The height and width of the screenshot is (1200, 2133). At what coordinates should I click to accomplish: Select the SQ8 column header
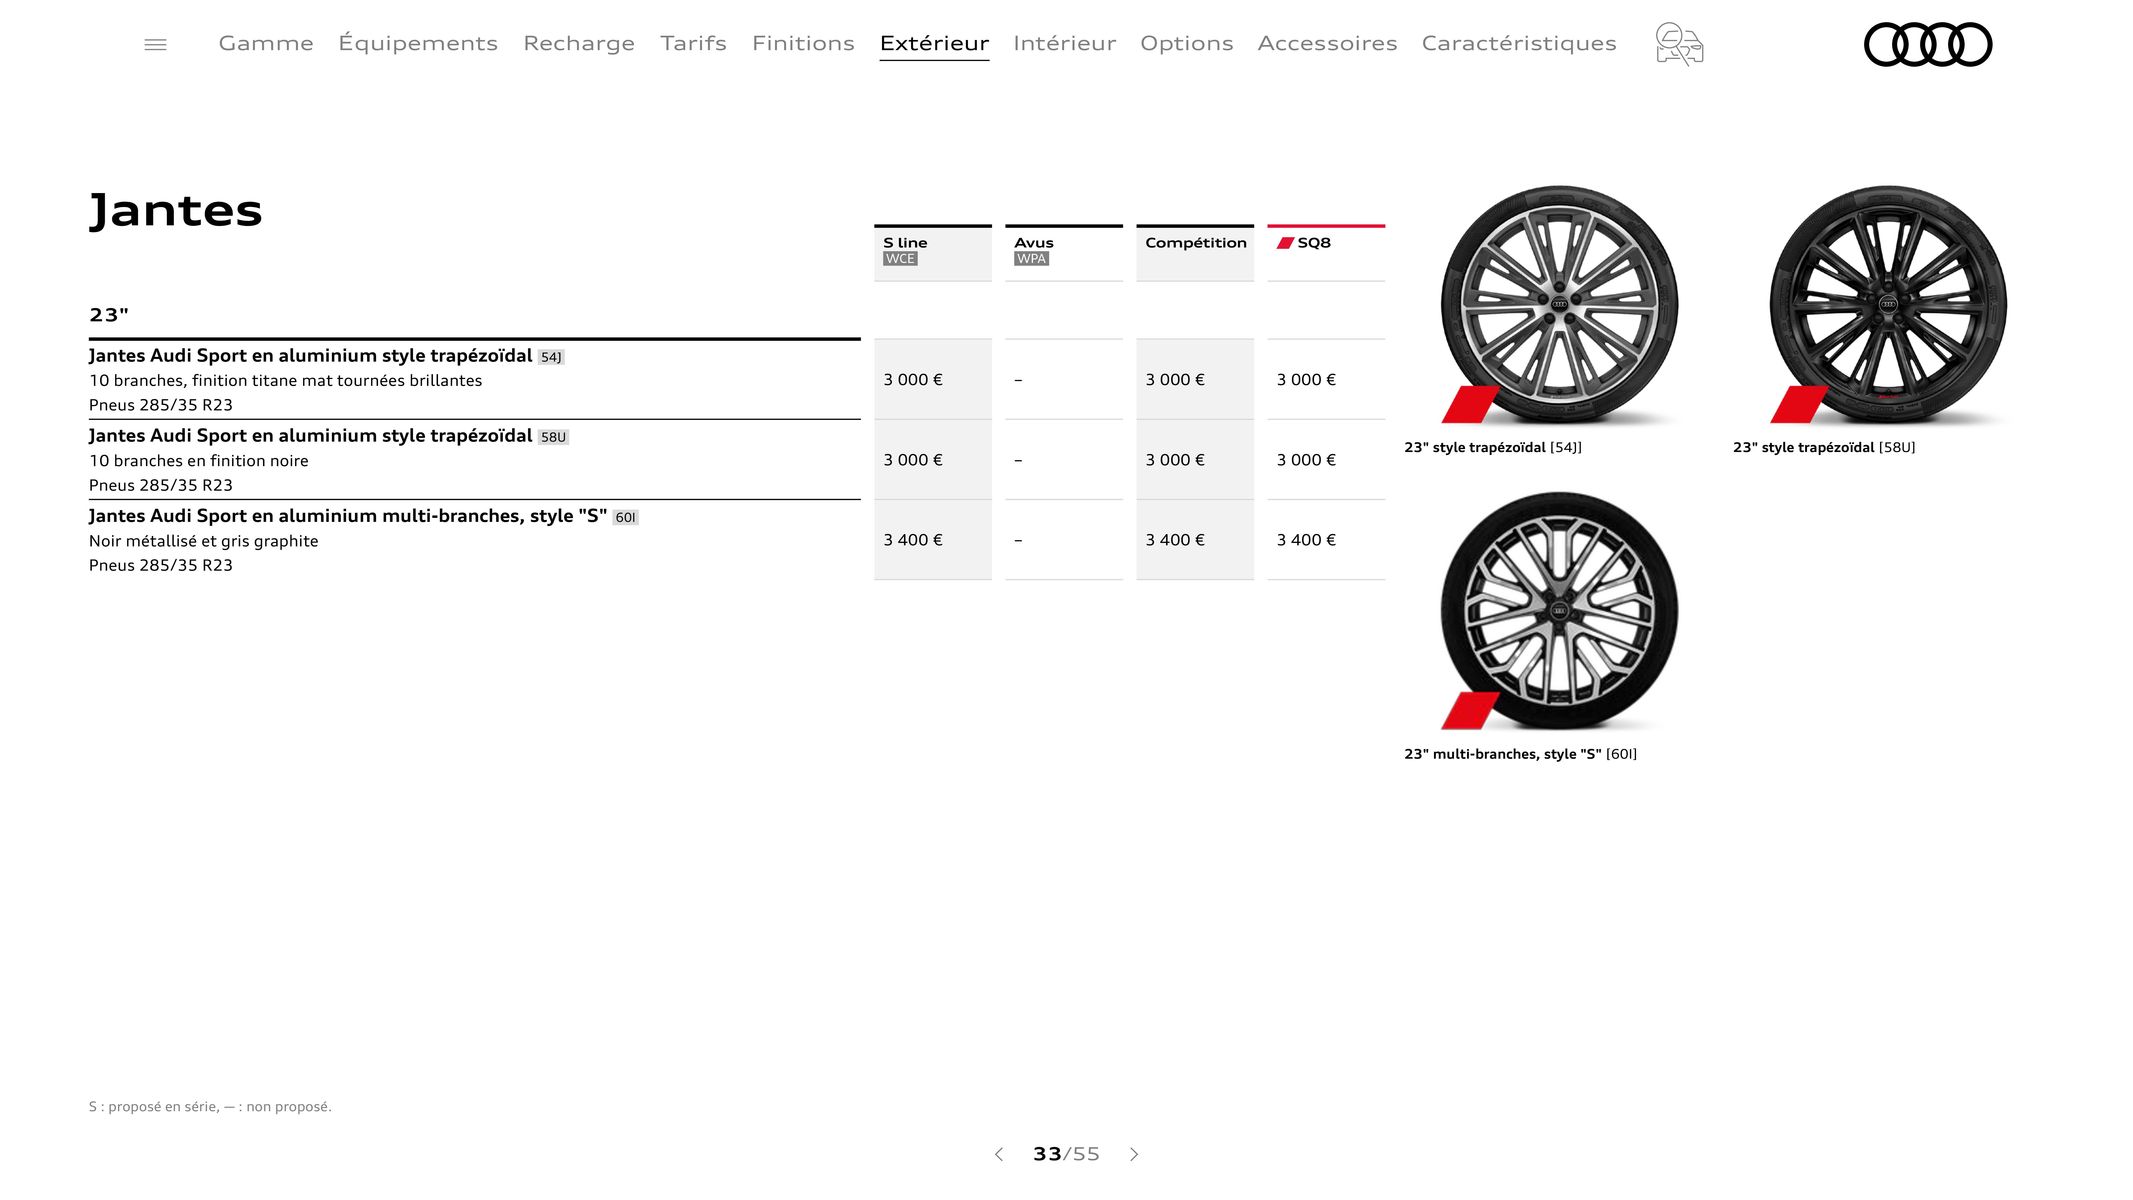(1326, 253)
